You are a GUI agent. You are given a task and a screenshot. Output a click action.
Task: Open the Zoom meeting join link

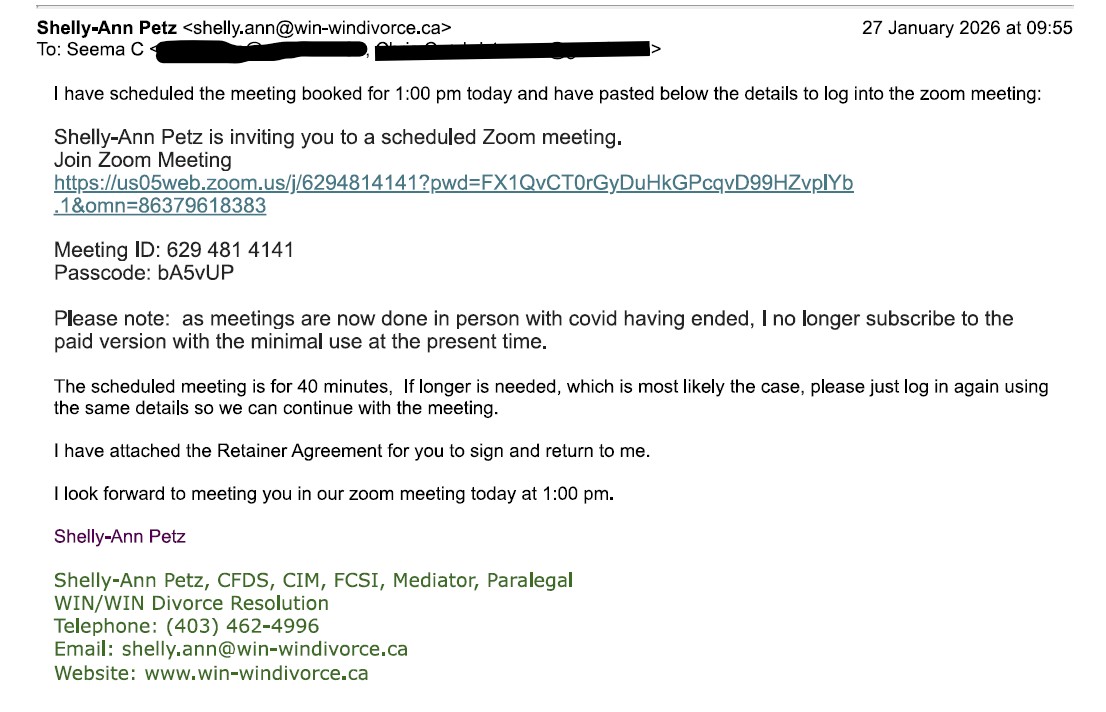(x=454, y=183)
